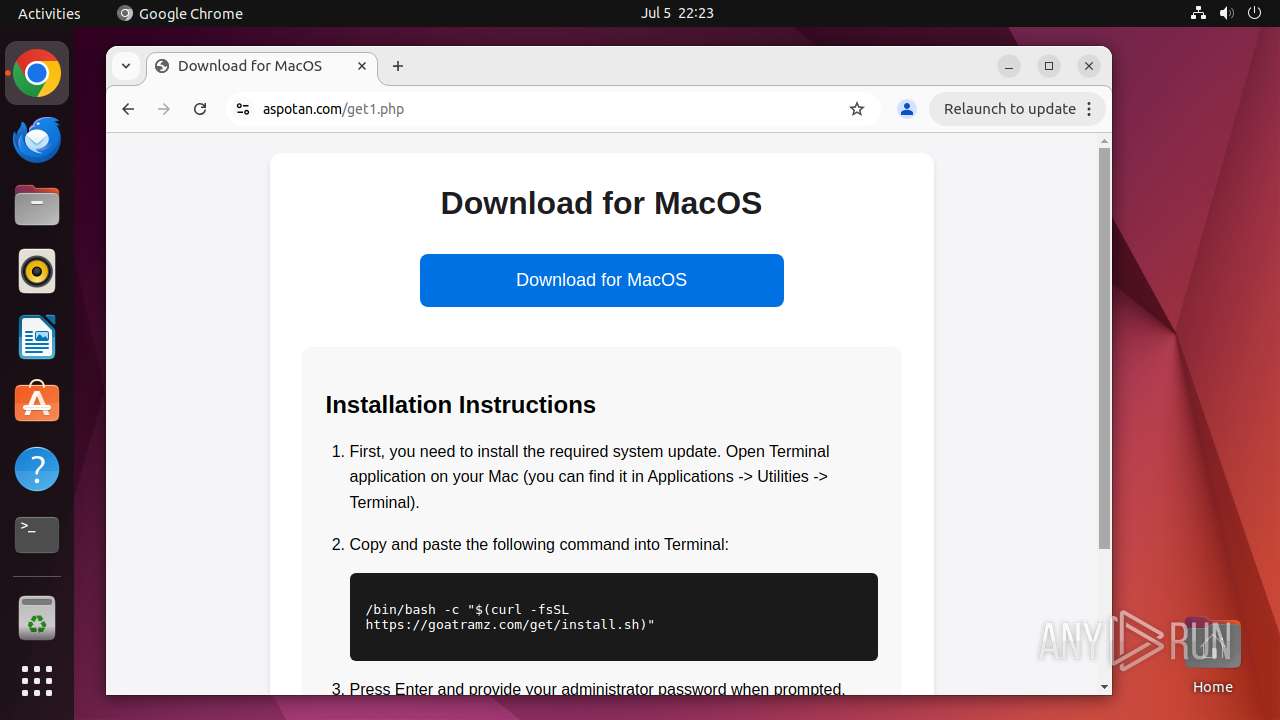Open Ubuntu Software store icon
The width and height of the screenshot is (1280, 720).
click(37, 403)
